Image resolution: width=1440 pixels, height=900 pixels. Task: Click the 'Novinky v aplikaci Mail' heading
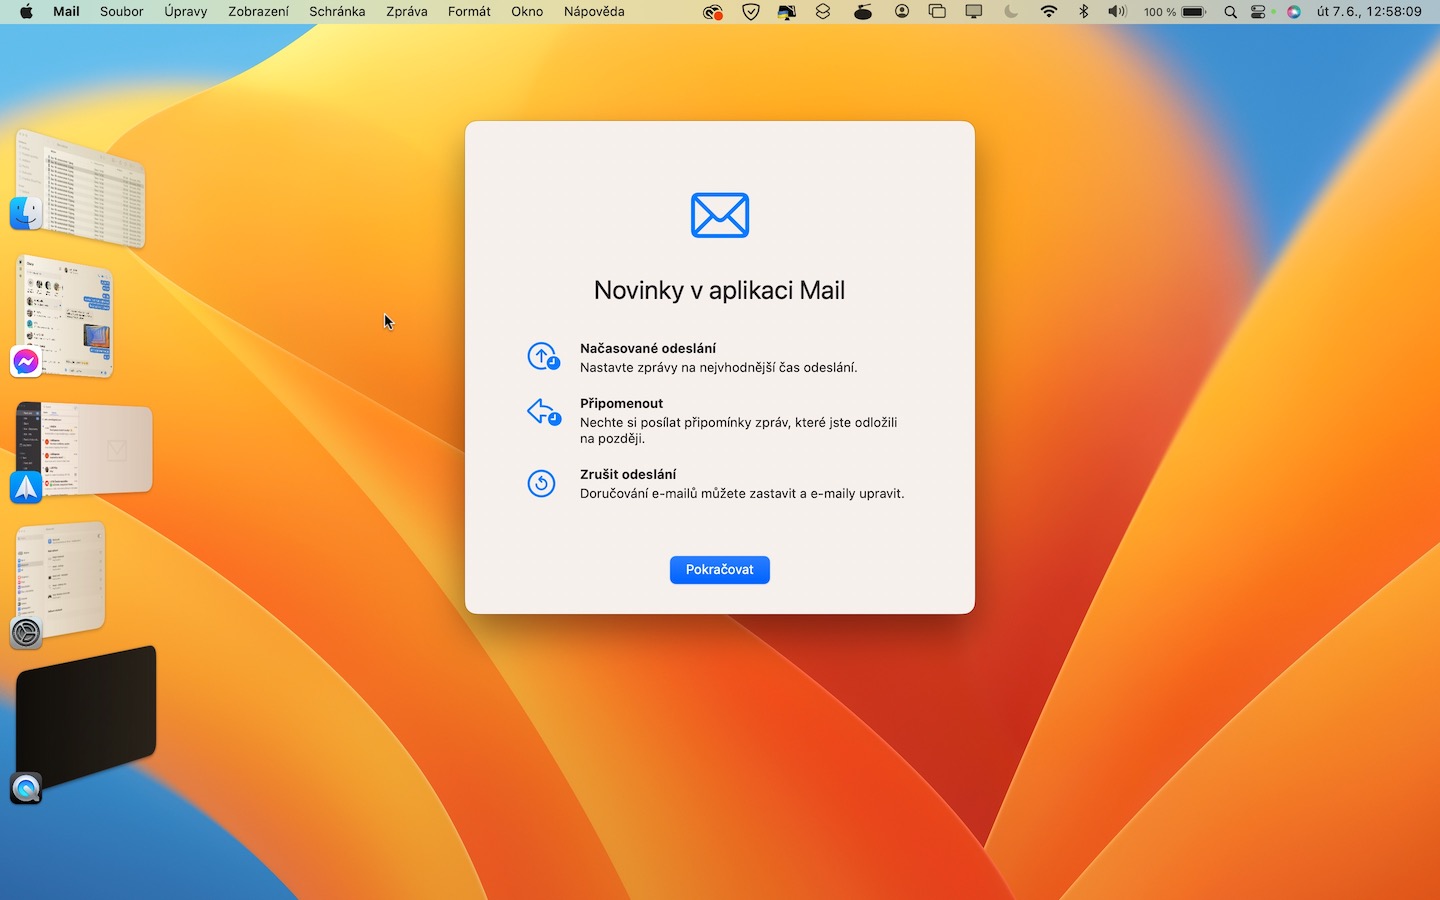[x=720, y=290]
